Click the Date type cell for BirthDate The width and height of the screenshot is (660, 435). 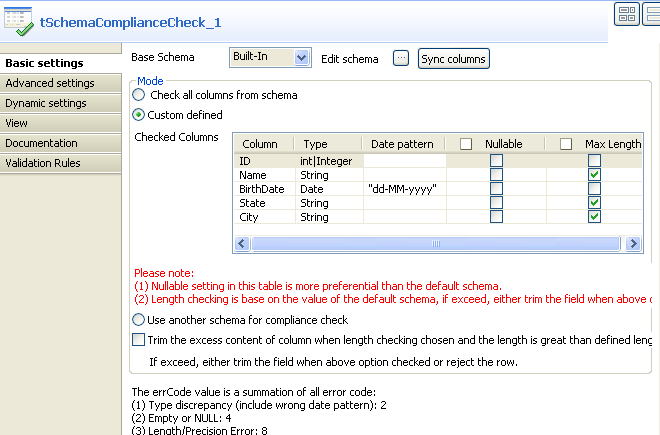[x=329, y=189]
